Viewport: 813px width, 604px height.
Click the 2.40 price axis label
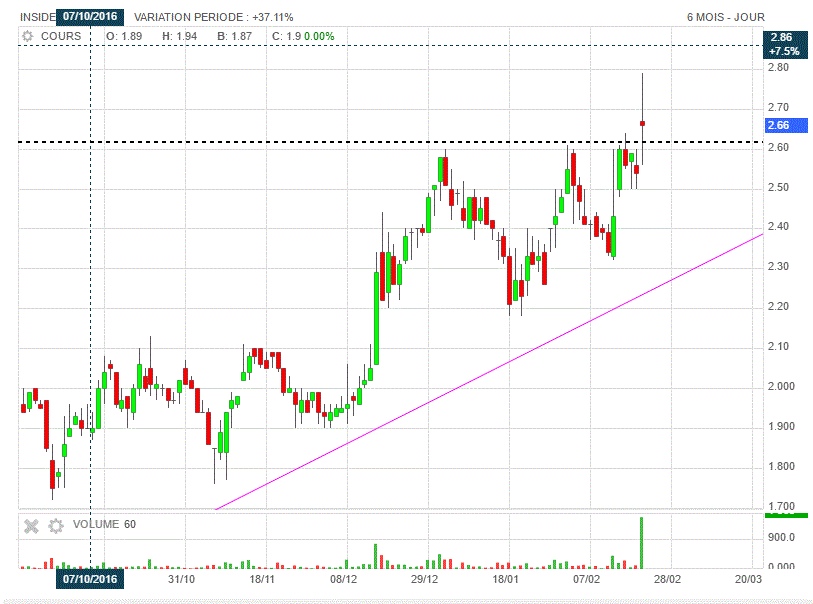778,227
